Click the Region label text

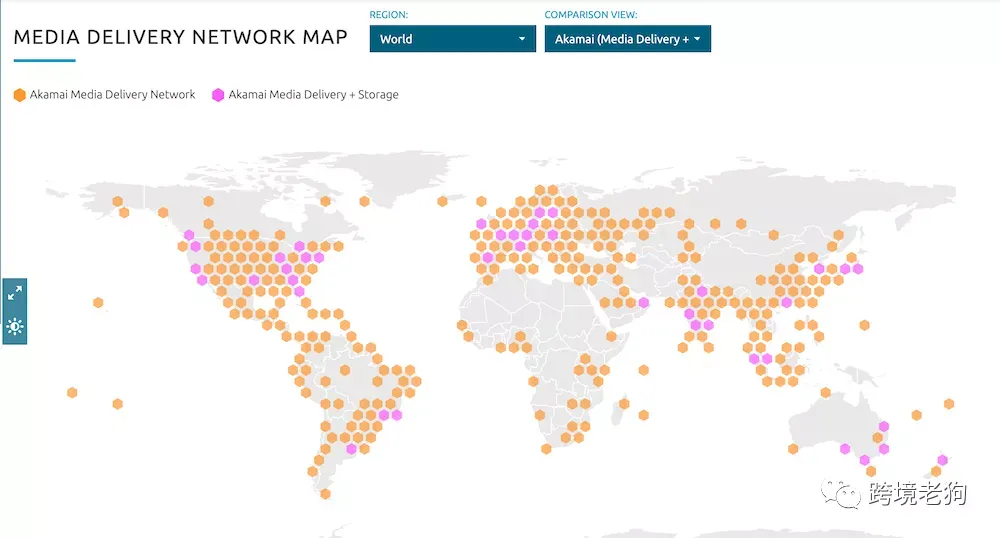(x=388, y=15)
